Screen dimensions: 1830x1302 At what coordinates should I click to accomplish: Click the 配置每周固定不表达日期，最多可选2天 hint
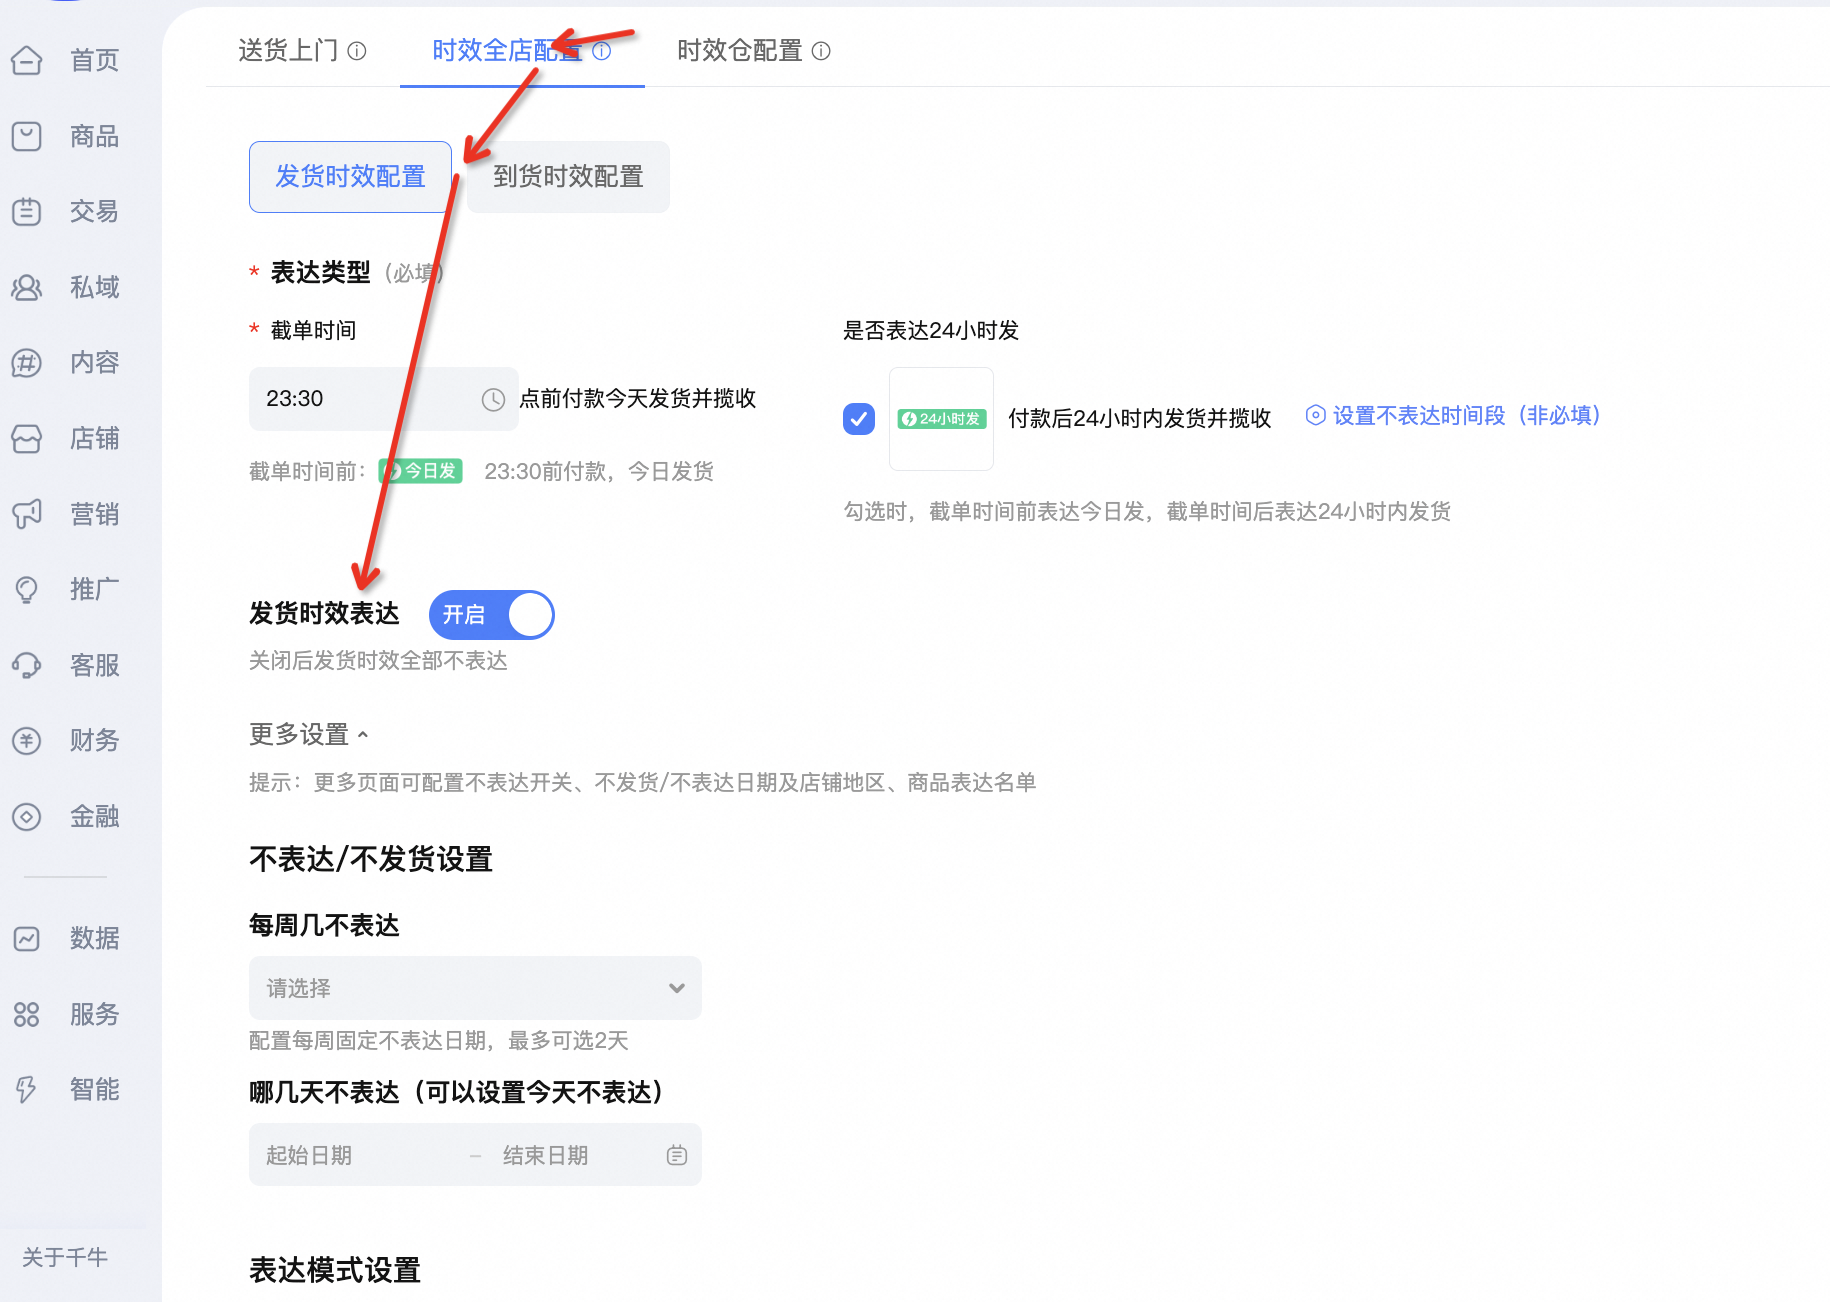pyautogui.click(x=439, y=1041)
